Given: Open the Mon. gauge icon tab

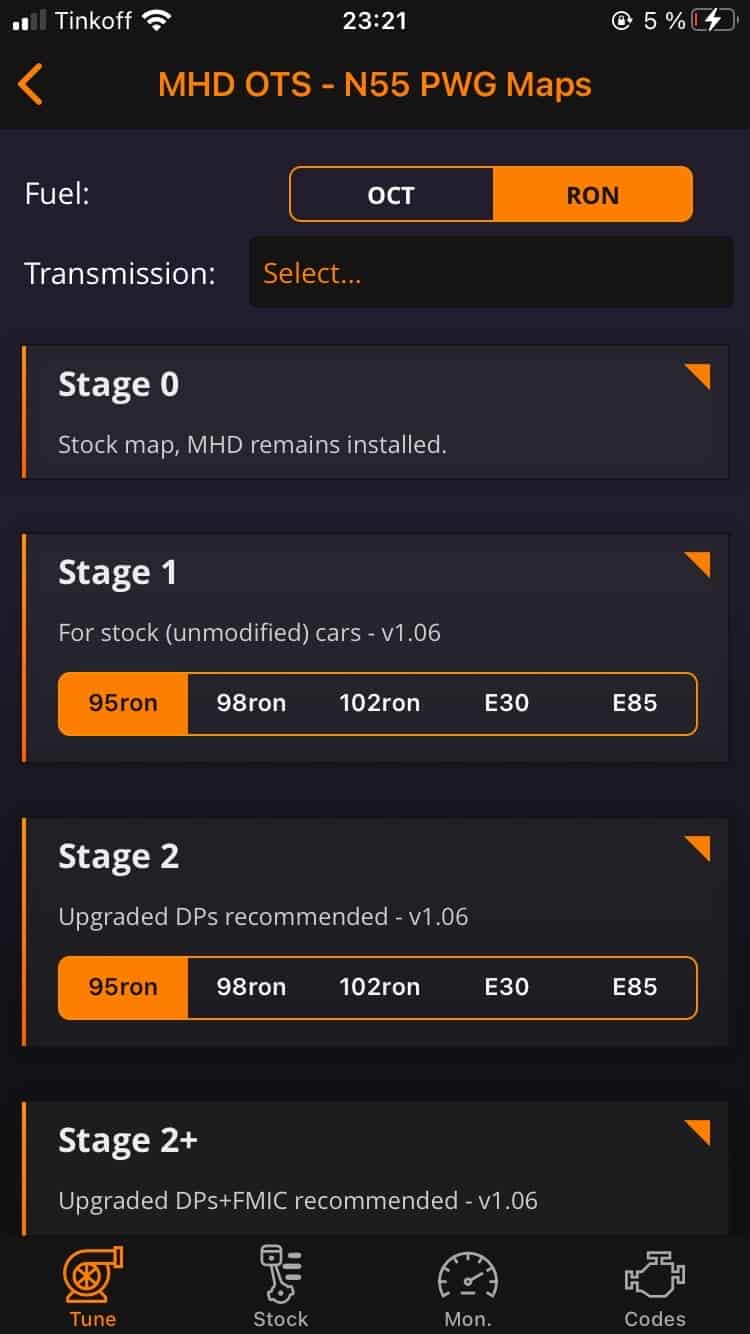Looking at the screenshot, I should (x=467, y=1287).
